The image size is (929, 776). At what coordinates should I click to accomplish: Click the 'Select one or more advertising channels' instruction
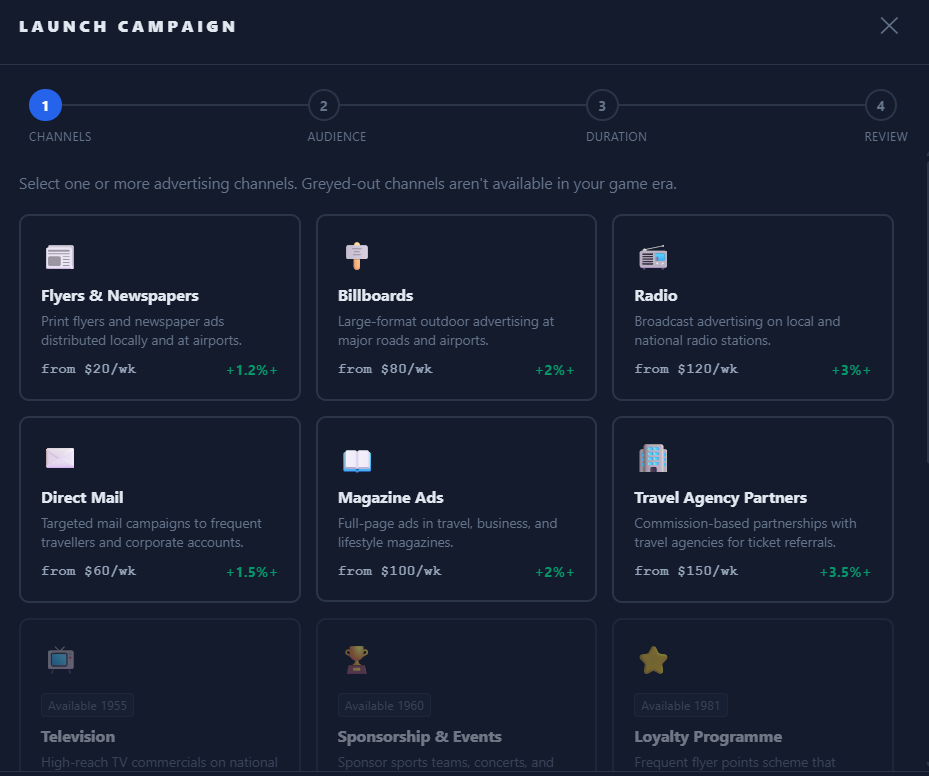[x=348, y=184]
